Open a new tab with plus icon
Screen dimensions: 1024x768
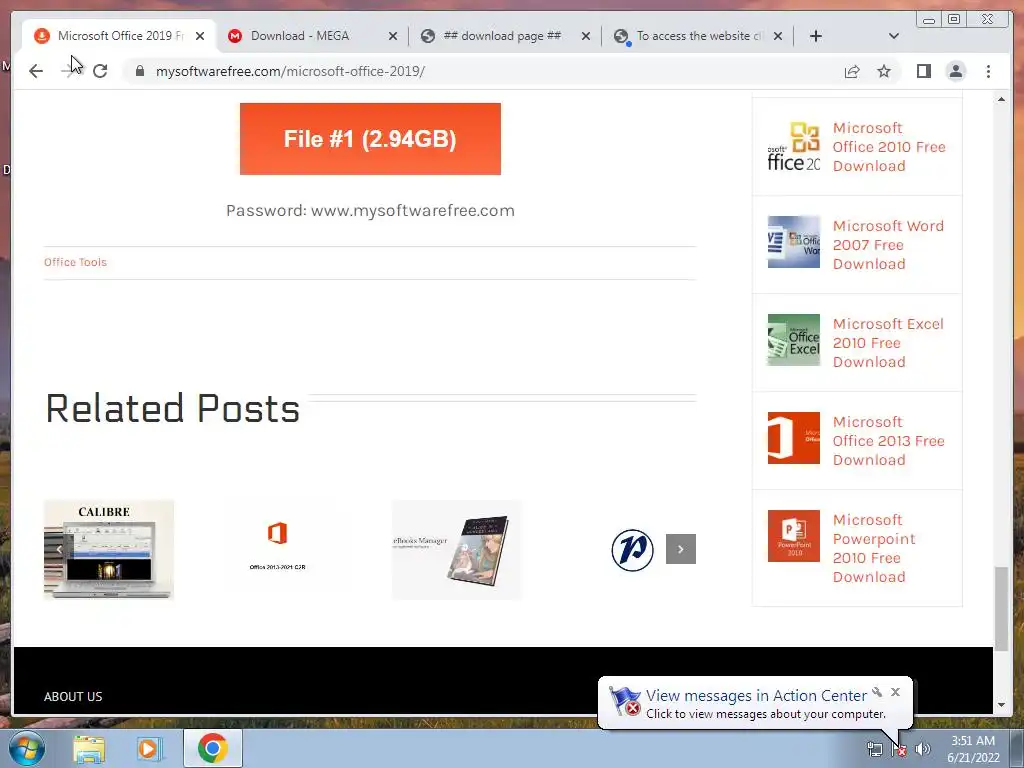coord(816,36)
